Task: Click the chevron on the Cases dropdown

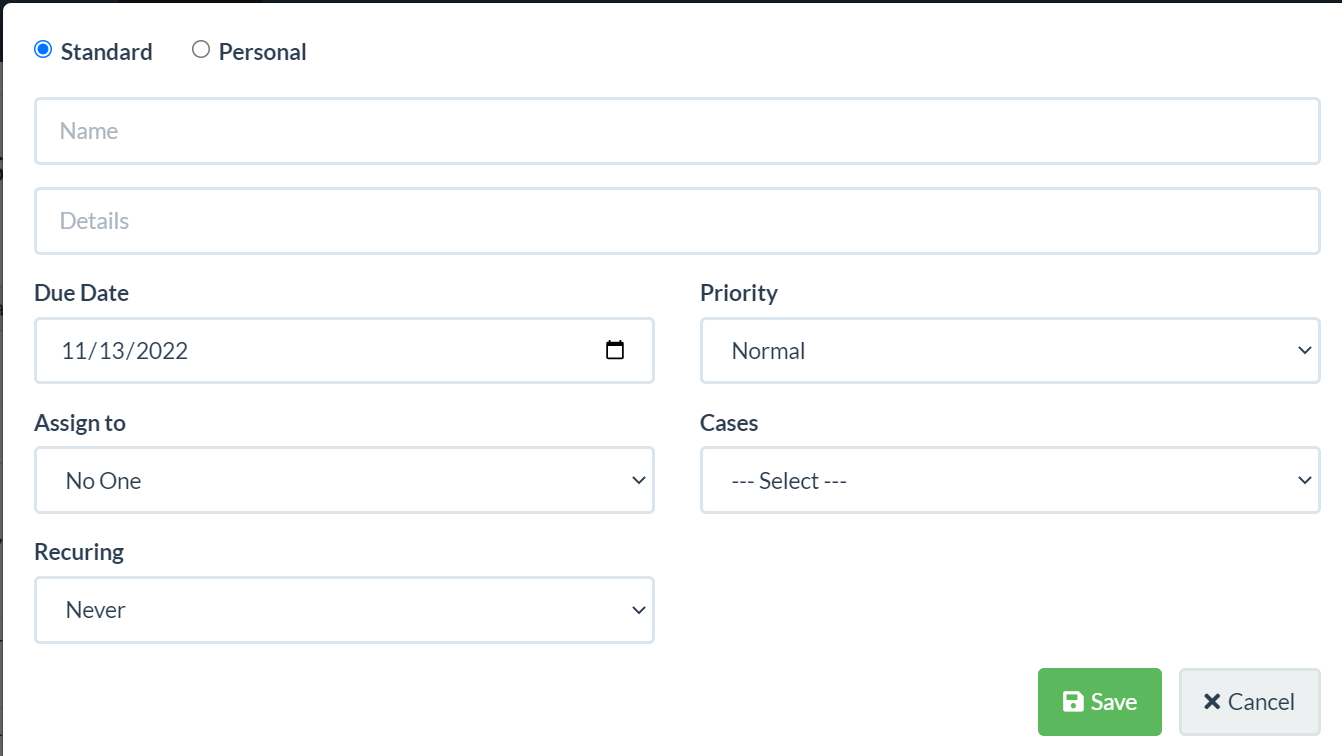Action: [x=1303, y=480]
